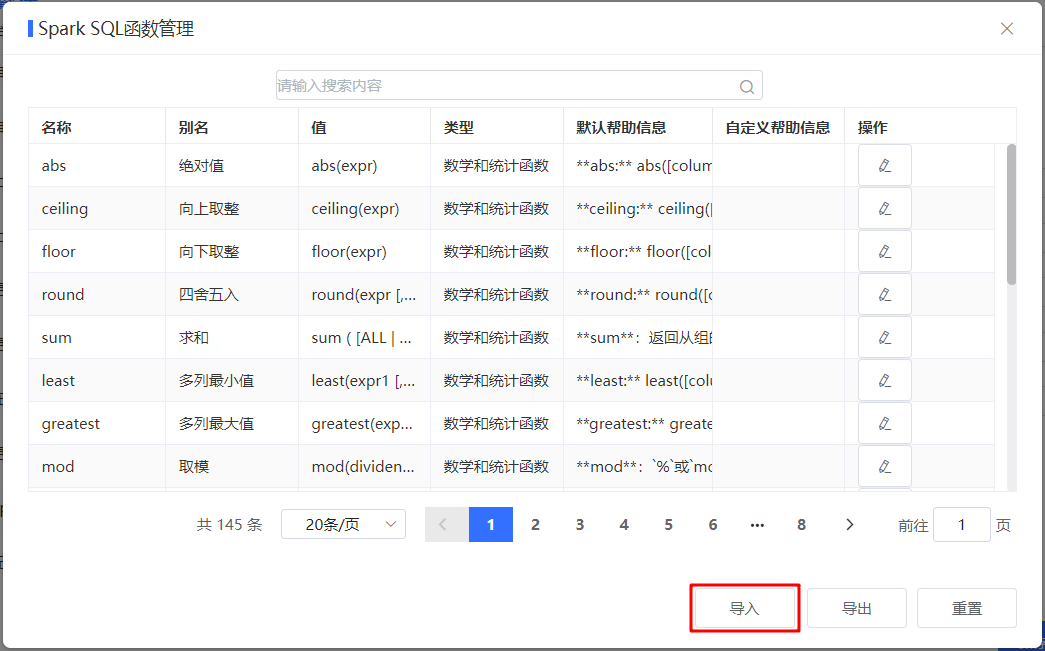Edit the greatest function row

884,423
